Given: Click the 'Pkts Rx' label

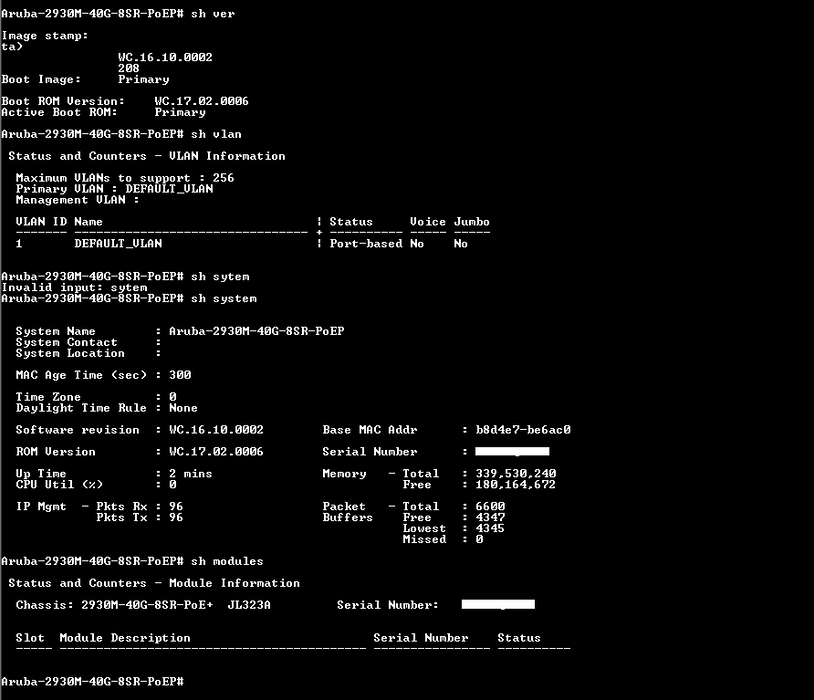Looking at the screenshot, I should (121, 506).
